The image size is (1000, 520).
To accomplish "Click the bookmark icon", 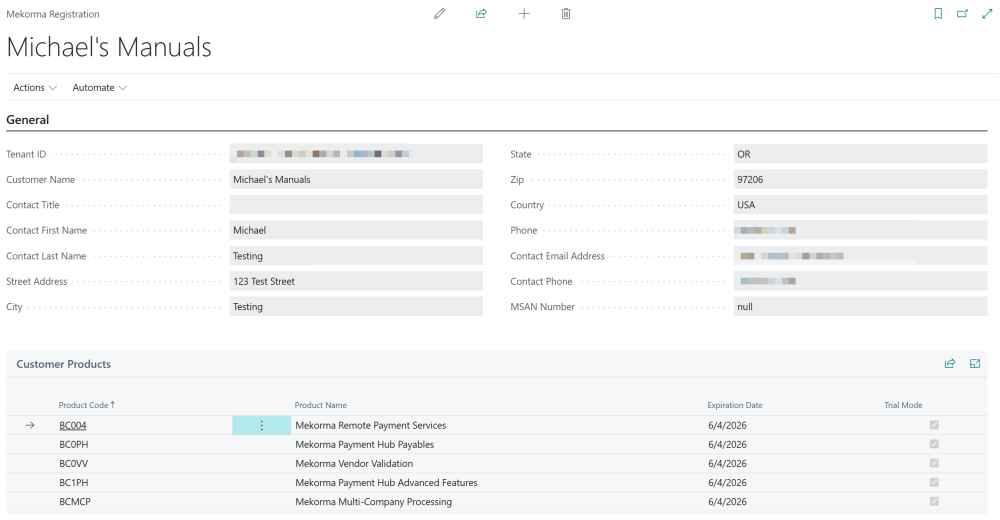I will (x=938, y=13).
